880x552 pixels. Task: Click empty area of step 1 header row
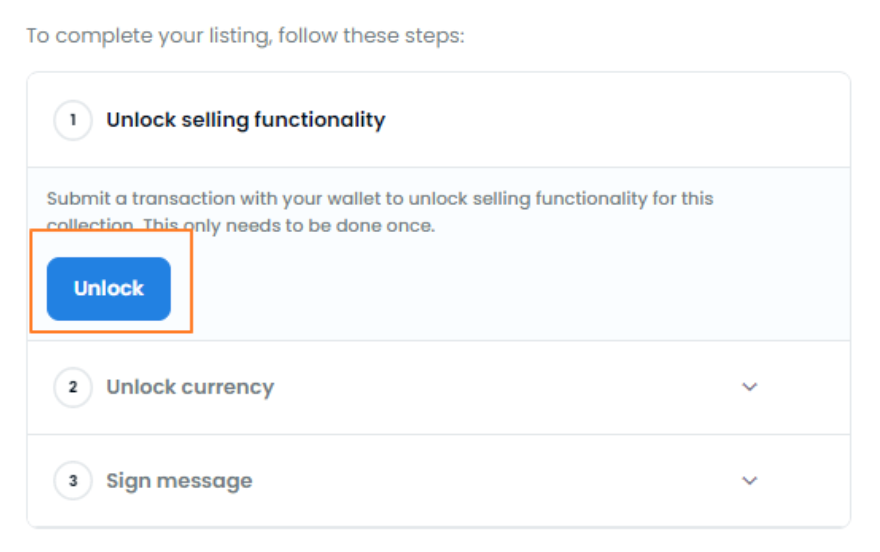(x=600, y=120)
